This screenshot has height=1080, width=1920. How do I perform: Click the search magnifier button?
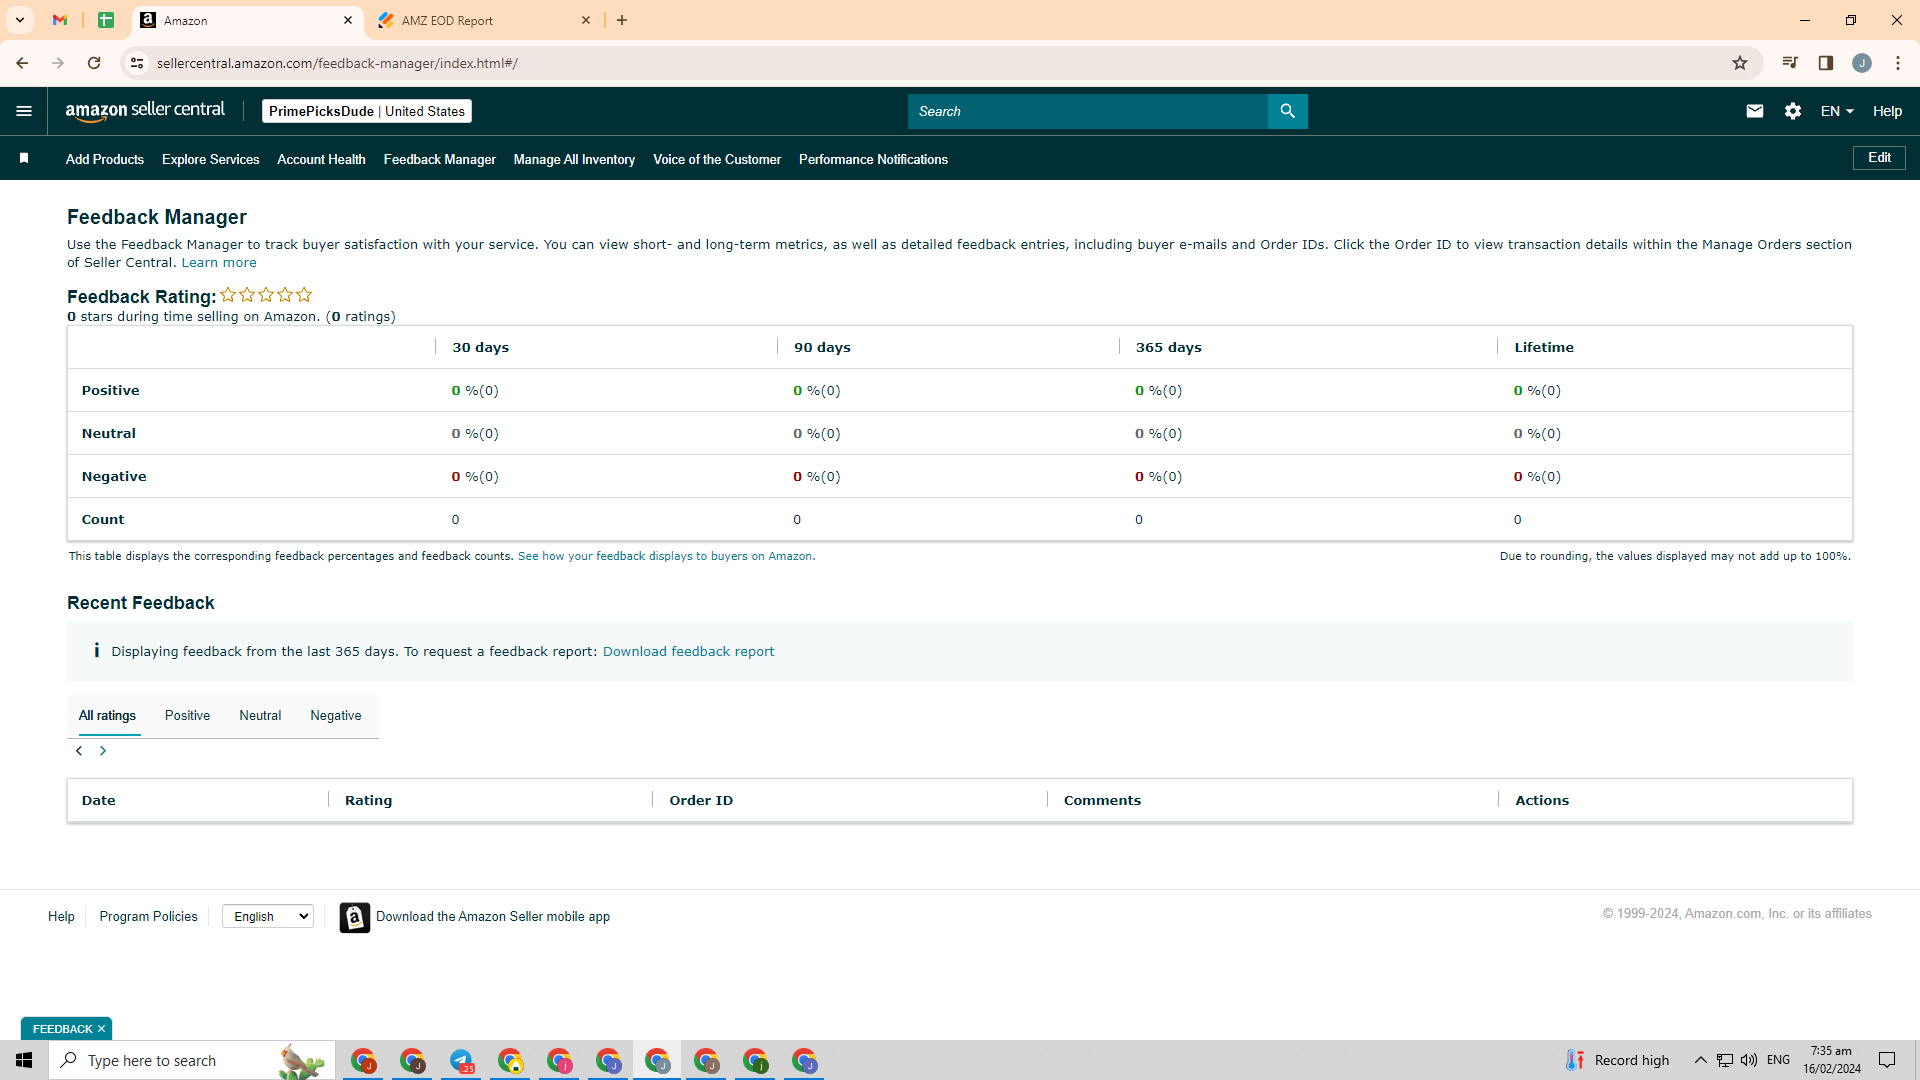point(1287,111)
